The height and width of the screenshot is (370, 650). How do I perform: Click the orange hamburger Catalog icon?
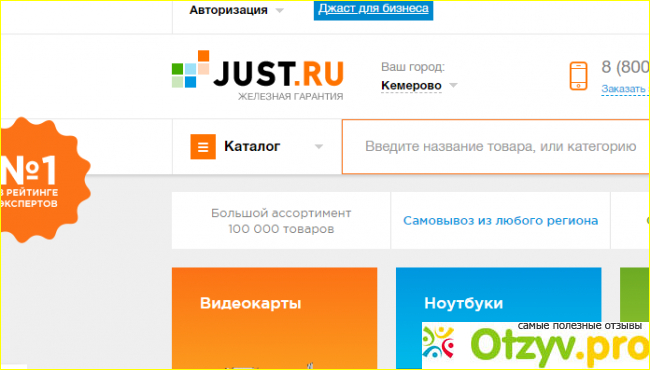coord(203,147)
